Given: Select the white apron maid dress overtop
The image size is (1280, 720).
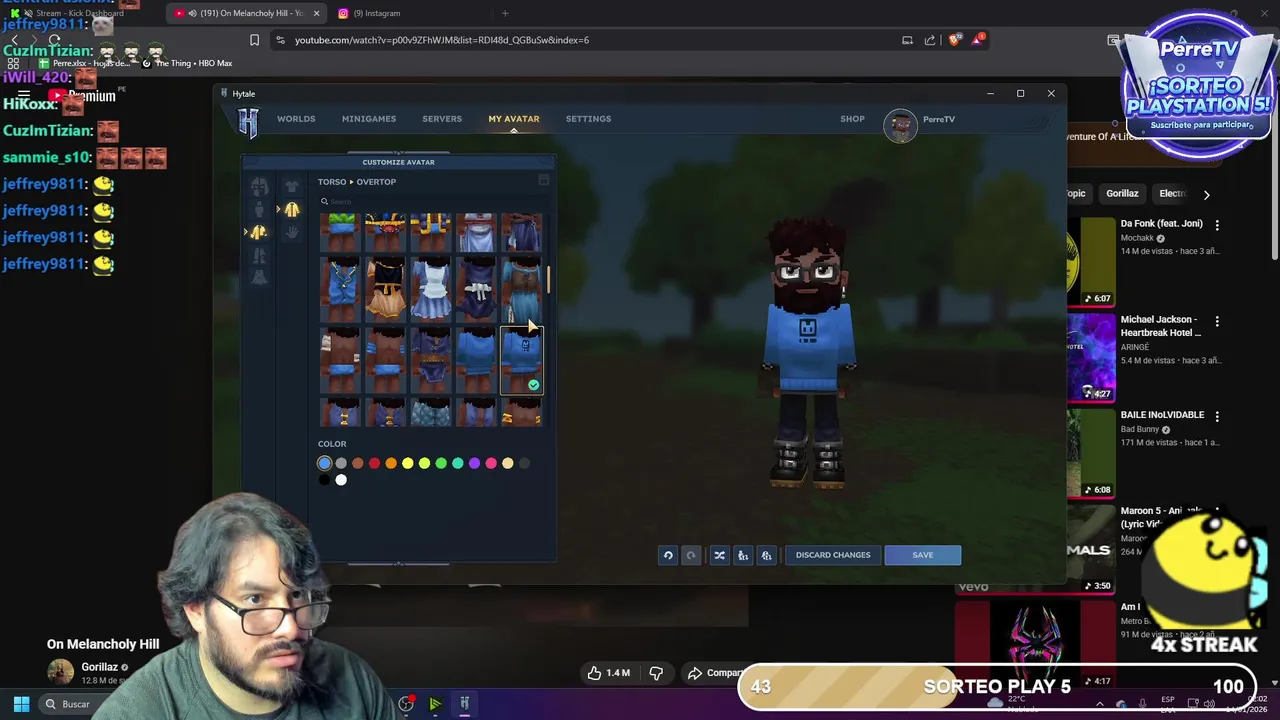Looking at the screenshot, I should [431, 289].
